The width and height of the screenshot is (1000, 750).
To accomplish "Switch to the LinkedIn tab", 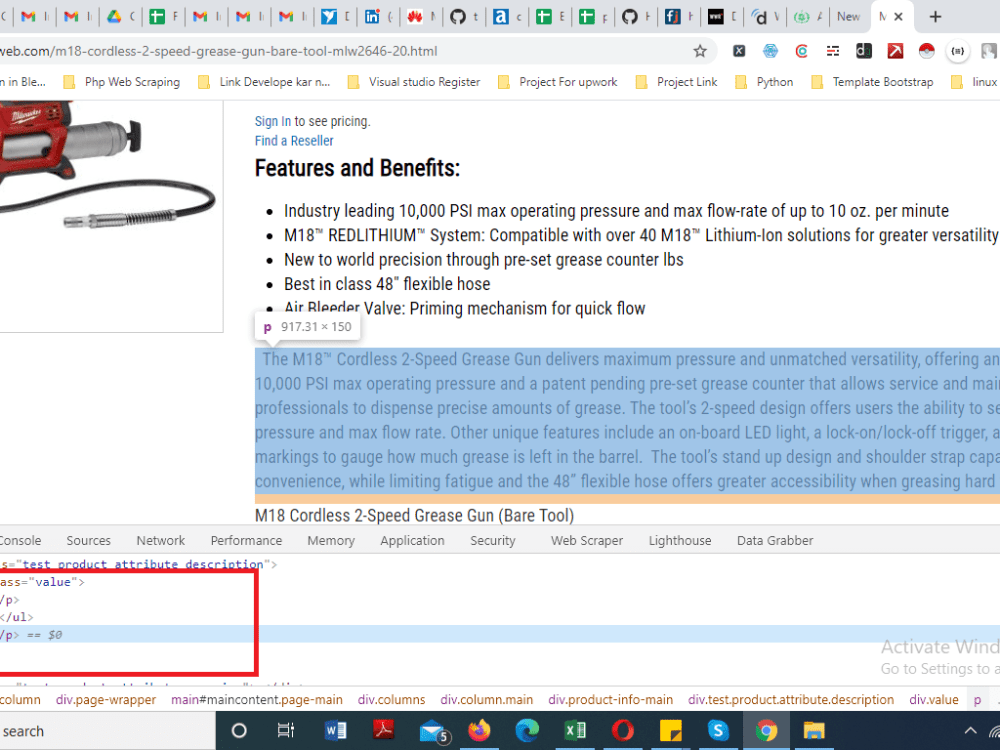I will click(372, 17).
